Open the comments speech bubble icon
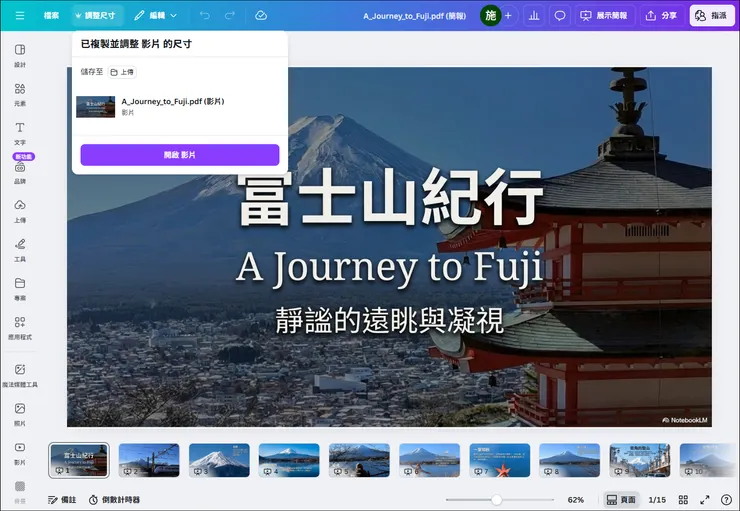The width and height of the screenshot is (740, 511). pyautogui.click(x=560, y=16)
